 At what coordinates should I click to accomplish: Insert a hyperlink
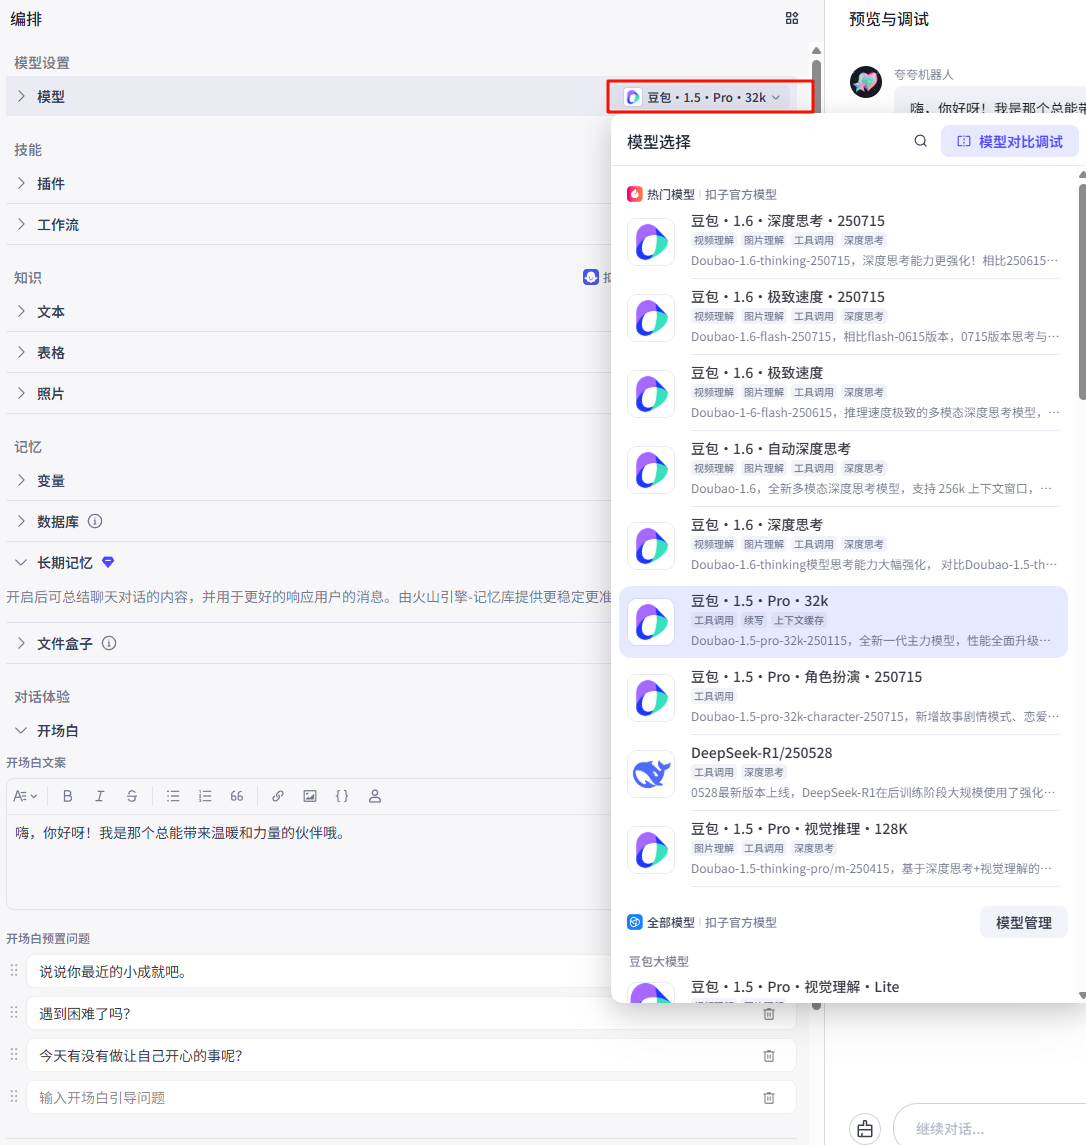coord(278,796)
